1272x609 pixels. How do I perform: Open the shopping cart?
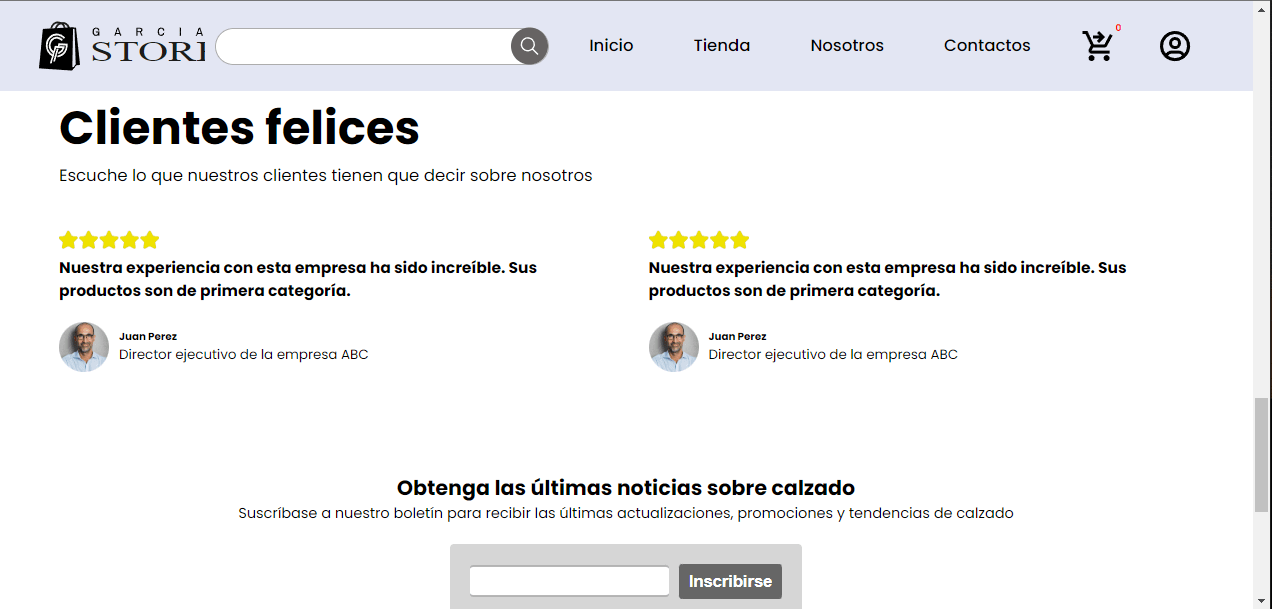tap(1097, 47)
